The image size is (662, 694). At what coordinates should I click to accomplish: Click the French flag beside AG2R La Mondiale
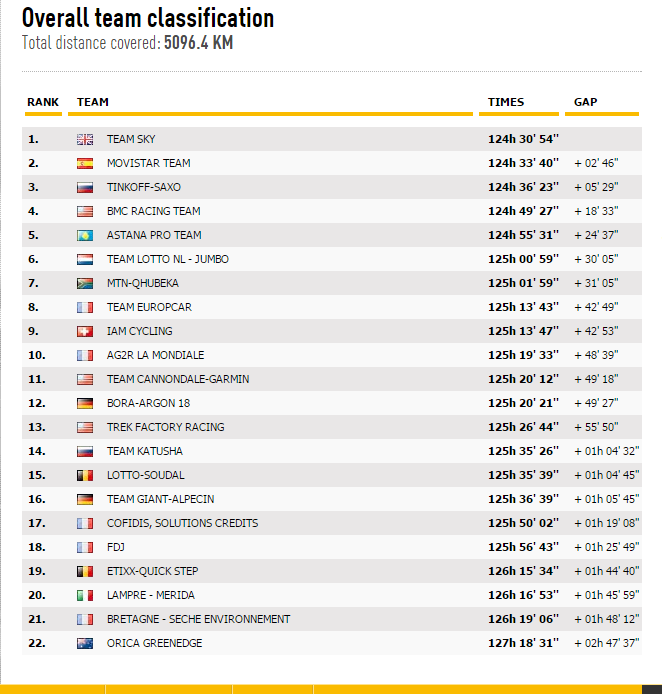point(85,355)
